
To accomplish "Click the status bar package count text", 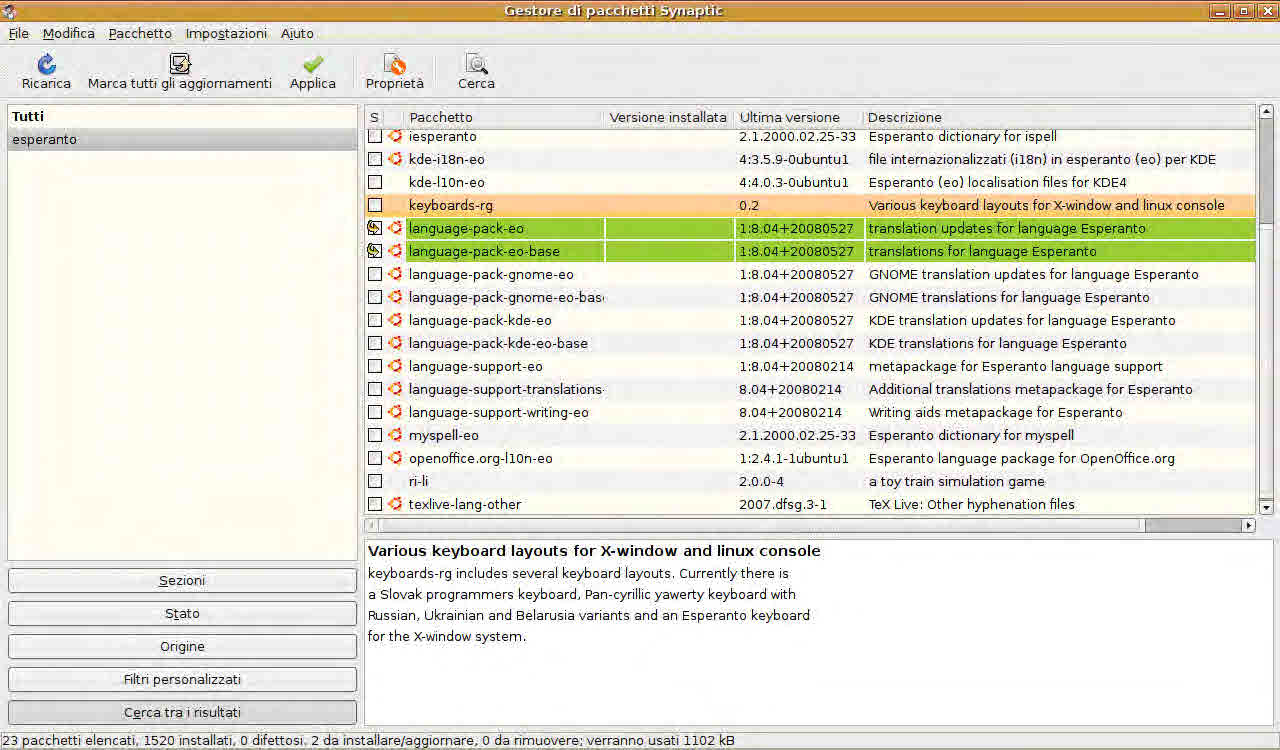I will click(369, 741).
